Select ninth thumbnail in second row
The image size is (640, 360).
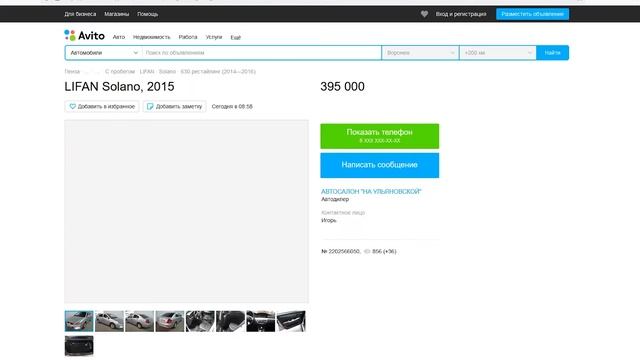point(79,346)
